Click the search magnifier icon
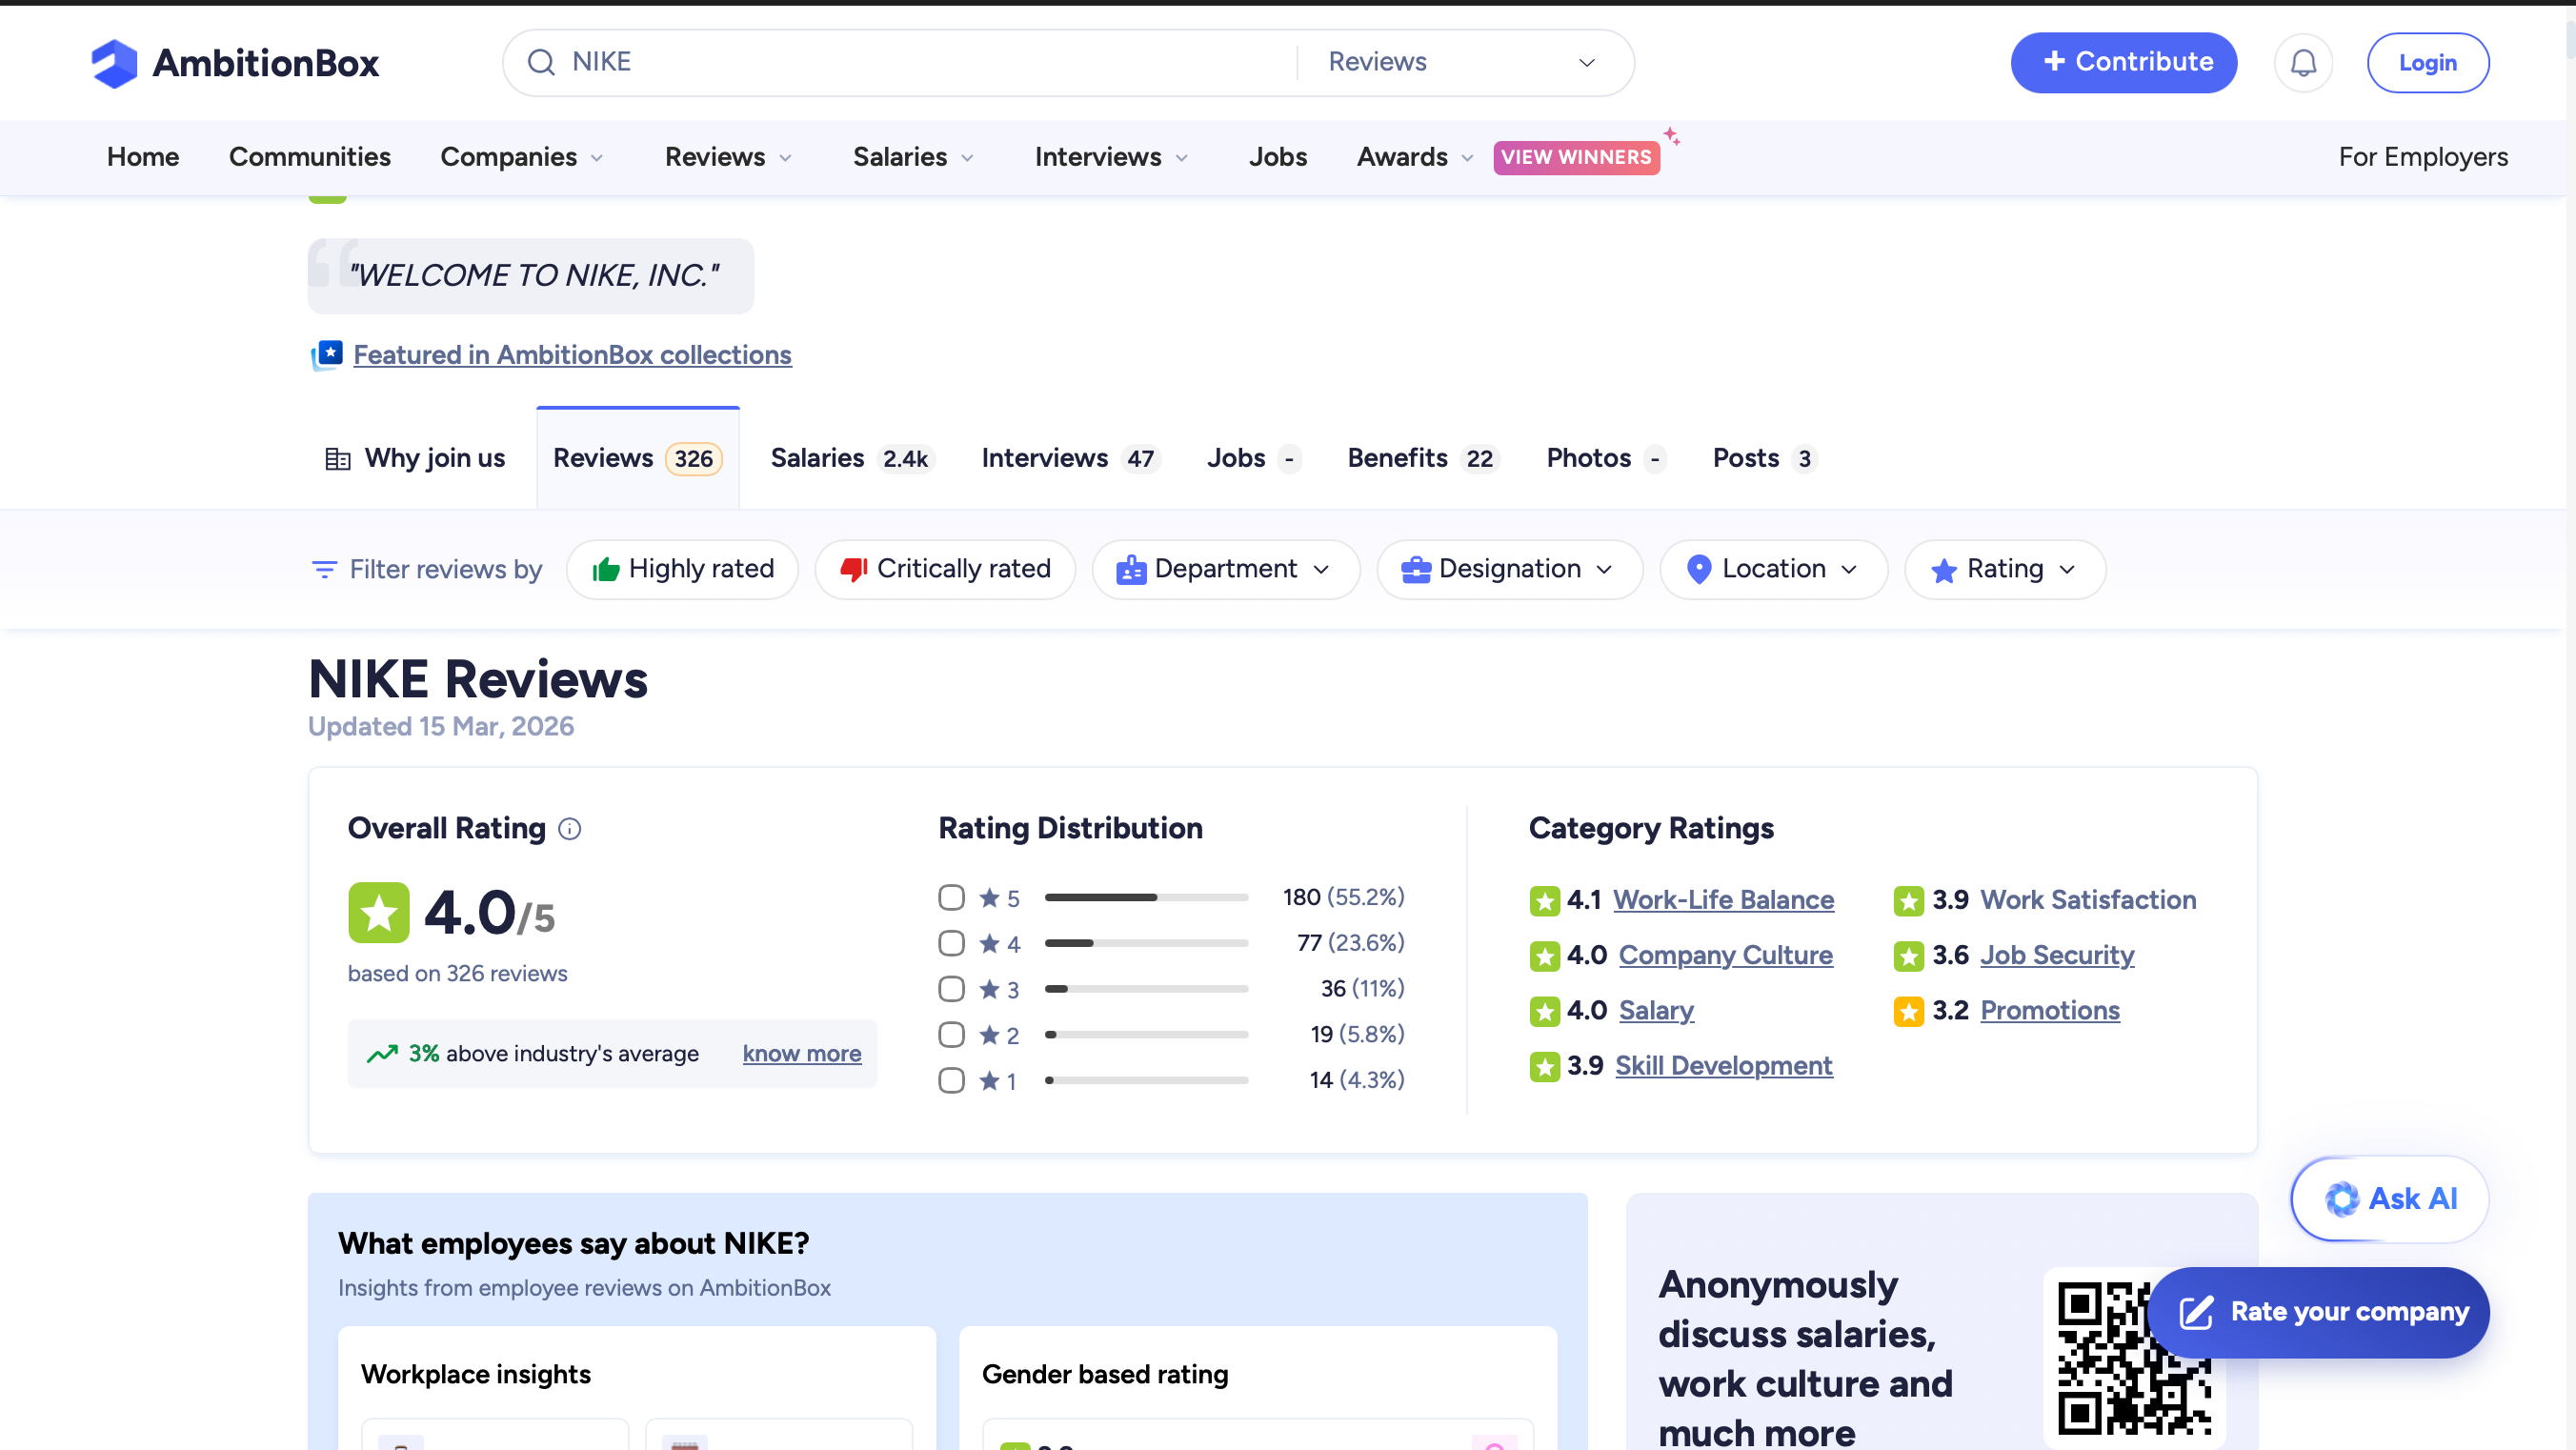This screenshot has width=2576, height=1450. (x=541, y=63)
